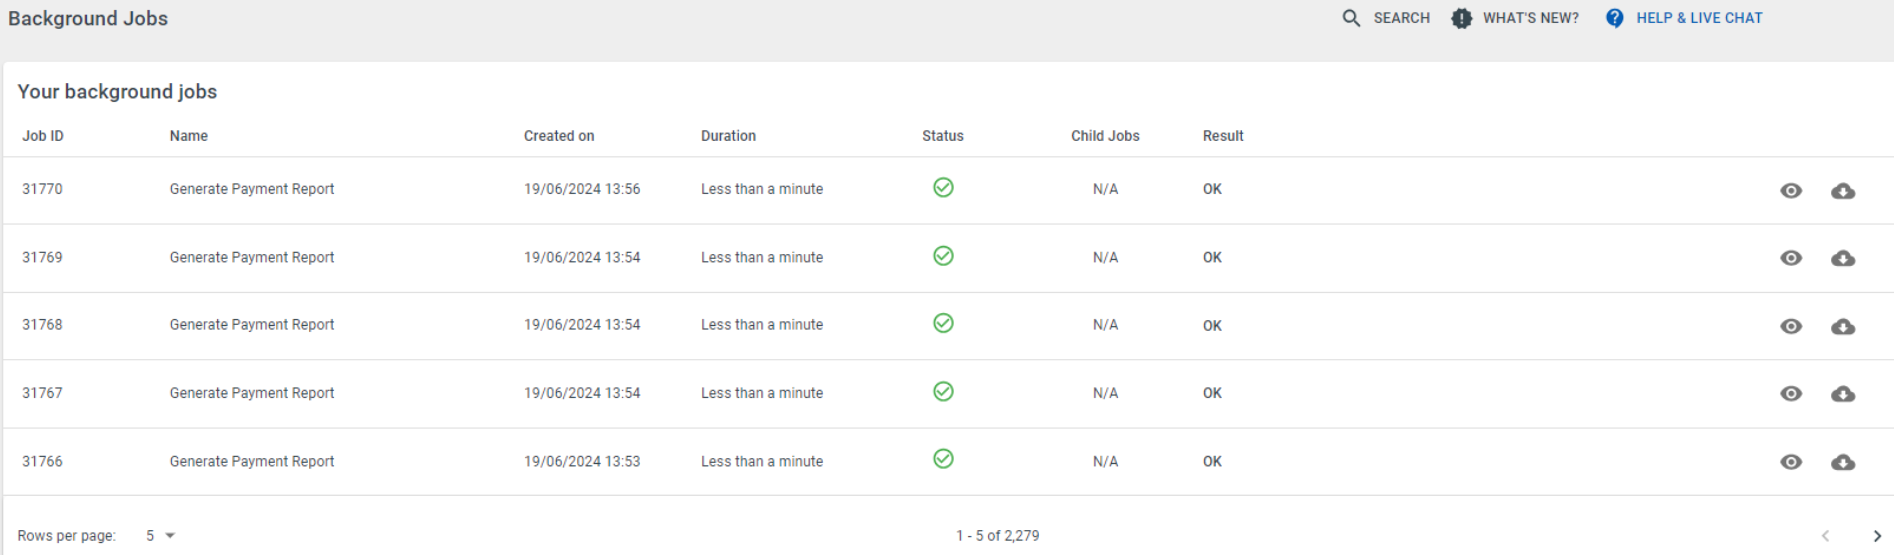Download result for job 31766
This screenshot has height=555, width=1894.
click(1843, 462)
